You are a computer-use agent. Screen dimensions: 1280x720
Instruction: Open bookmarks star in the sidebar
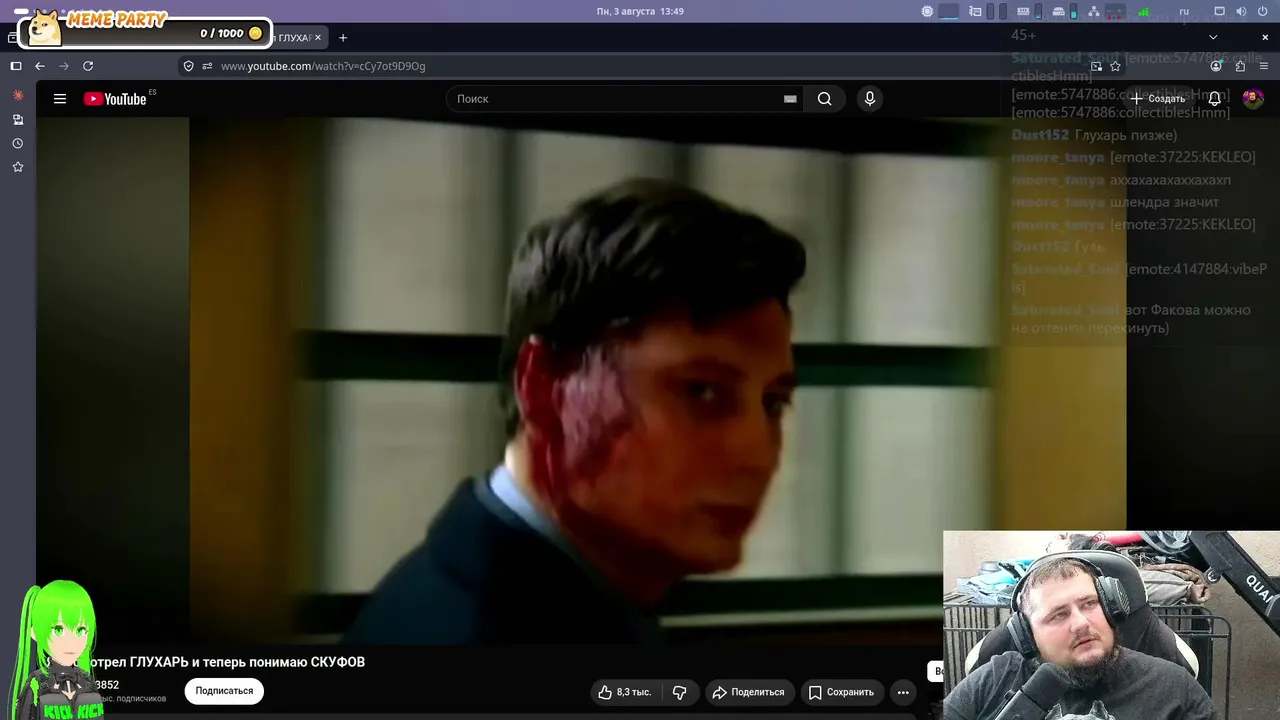click(x=17, y=167)
